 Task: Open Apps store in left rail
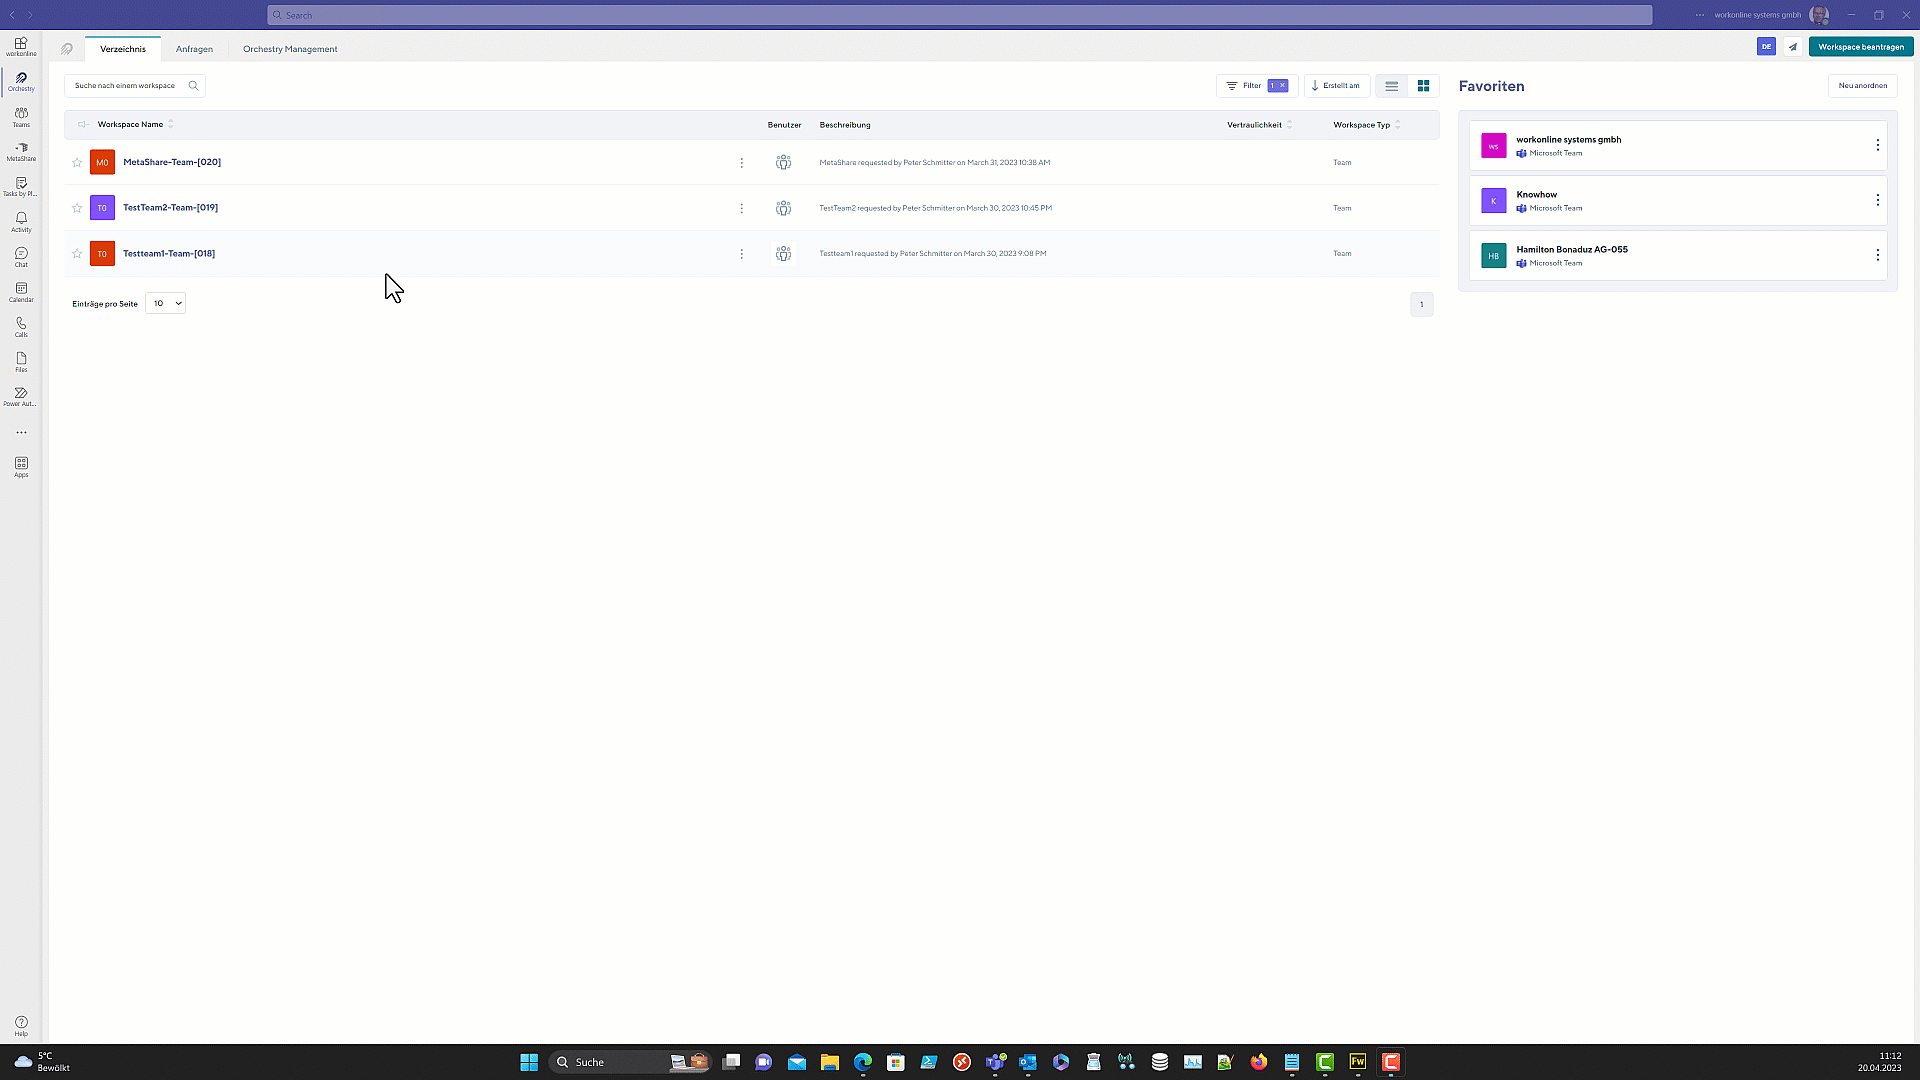point(21,467)
